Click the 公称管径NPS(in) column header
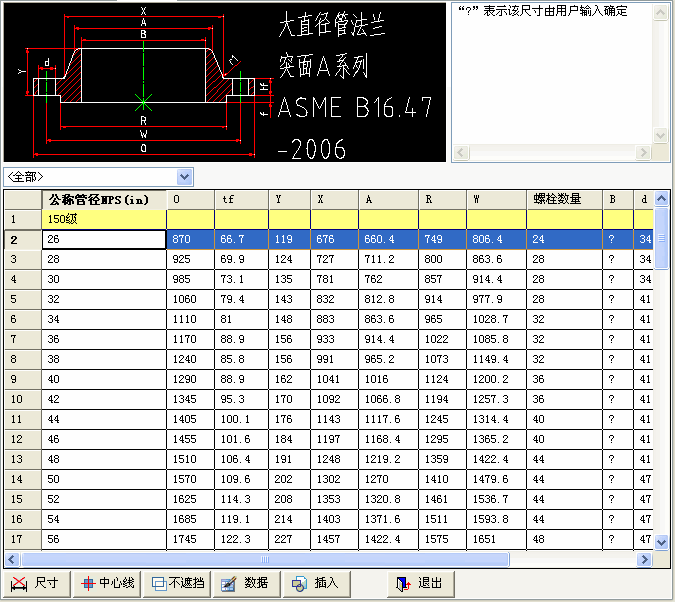Viewport: 675px width, 602px height. click(104, 199)
